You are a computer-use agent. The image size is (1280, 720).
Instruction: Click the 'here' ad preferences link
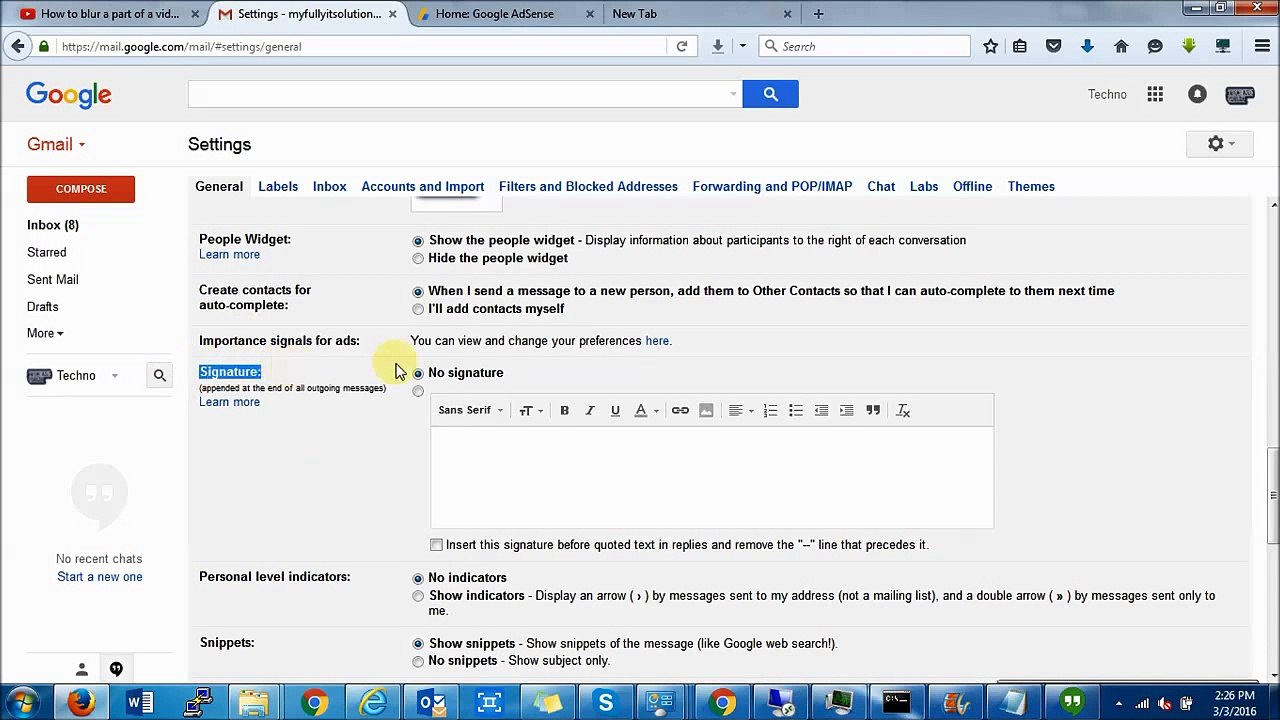click(x=657, y=341)
